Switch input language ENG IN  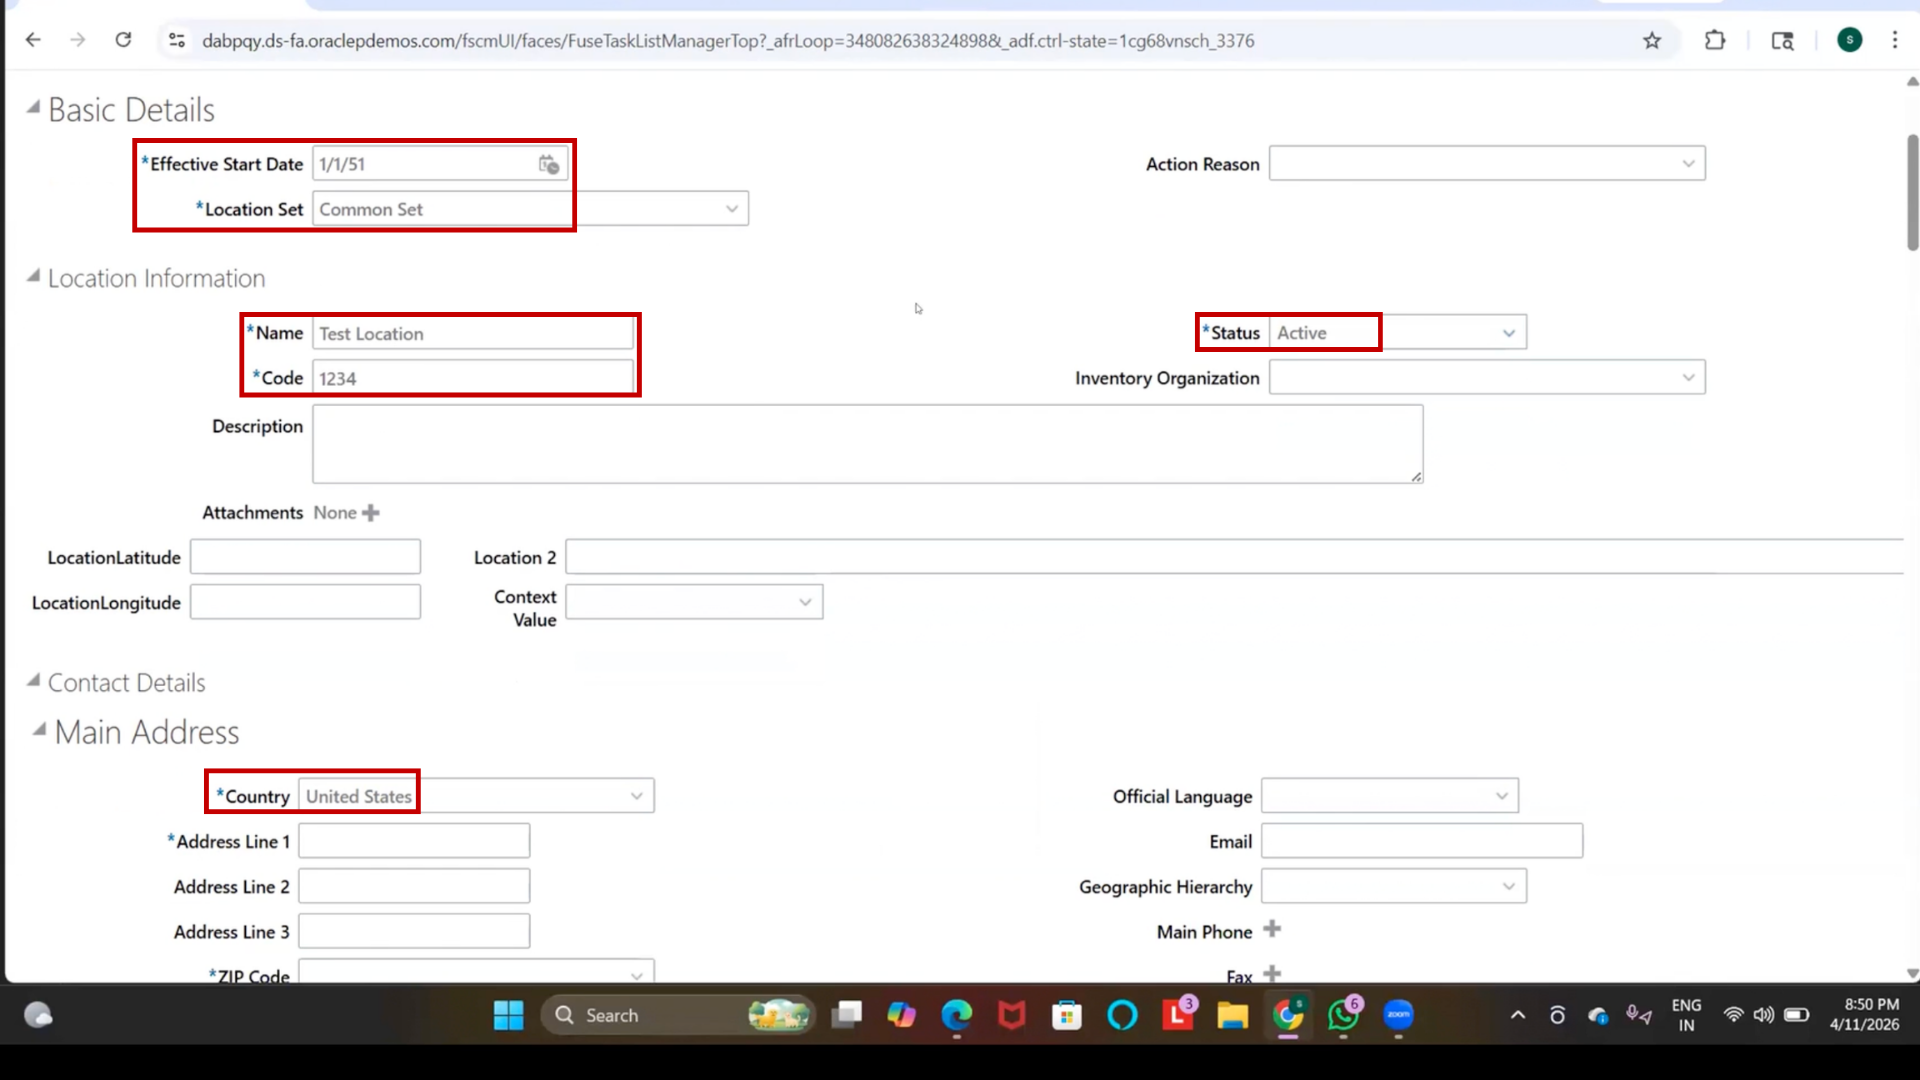point(1686,1015)
